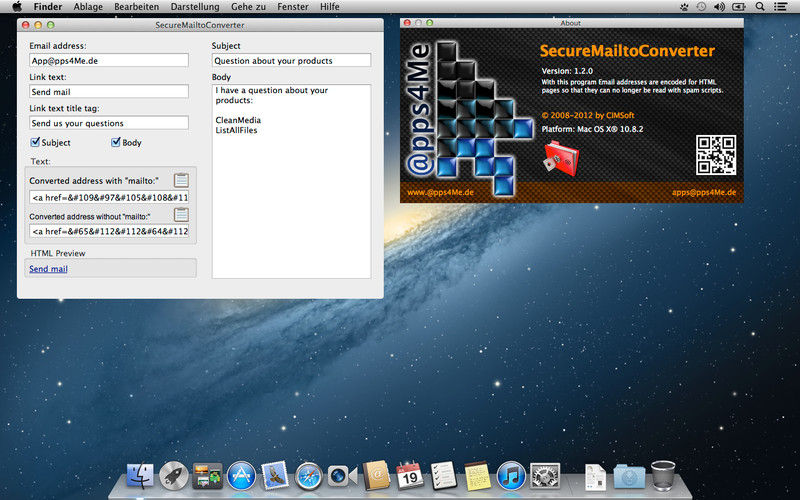Viewport: 800px width, 500px height.
Task: Click the battery status icon
Action: coord(739,7)
